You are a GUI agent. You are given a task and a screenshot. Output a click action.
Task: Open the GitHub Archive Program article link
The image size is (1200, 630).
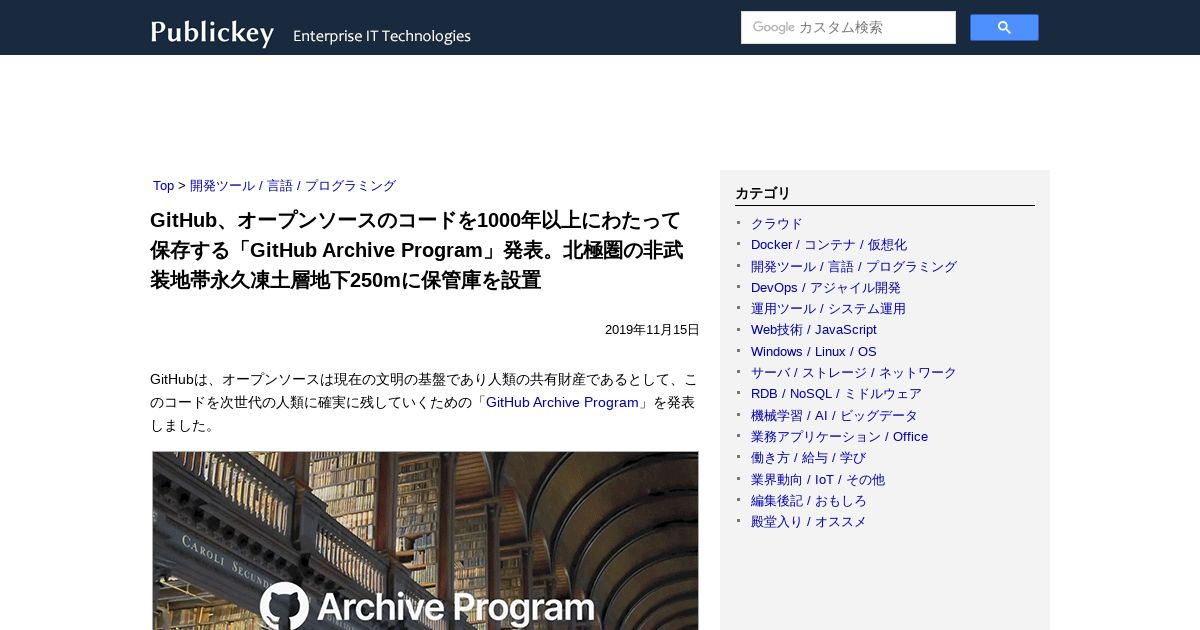point(562,402)
